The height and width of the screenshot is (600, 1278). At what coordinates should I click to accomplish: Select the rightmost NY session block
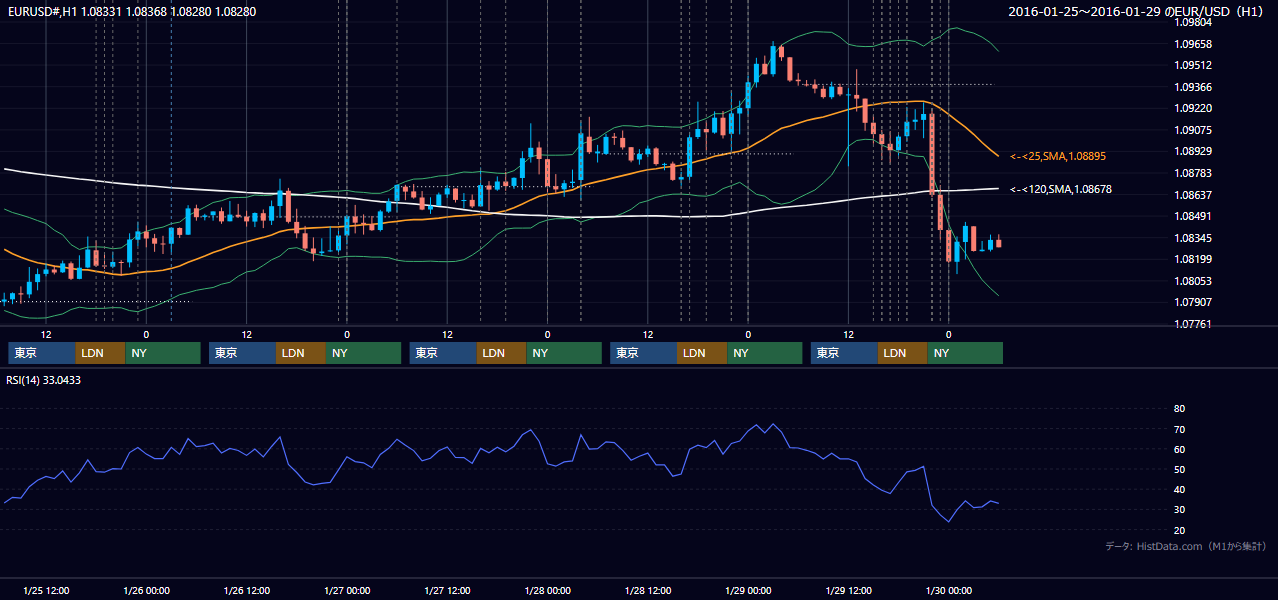966,353
